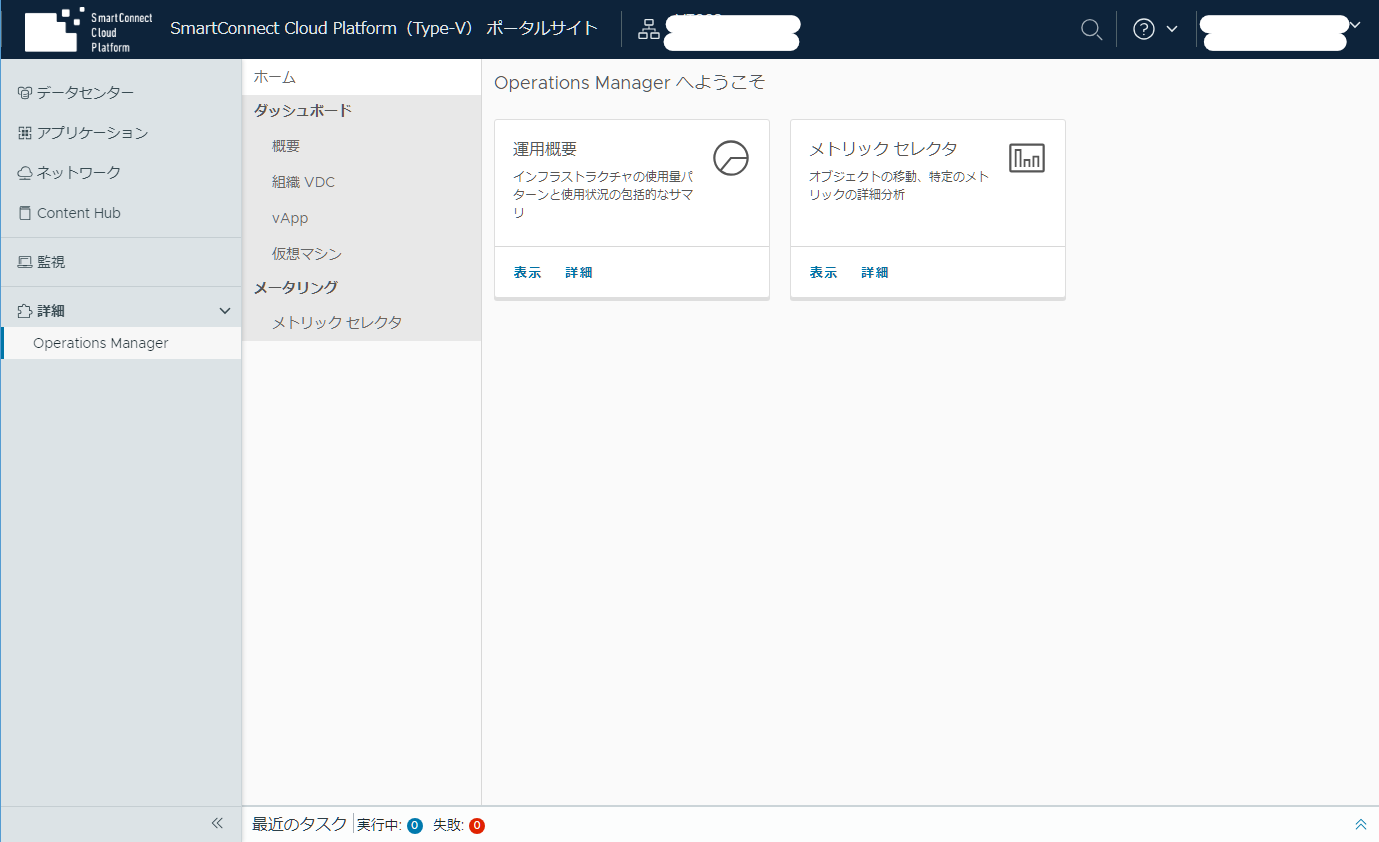The image size is (1379, 842).
Task: Click the organization hierarchy icon in header
Action: (649, 30)
